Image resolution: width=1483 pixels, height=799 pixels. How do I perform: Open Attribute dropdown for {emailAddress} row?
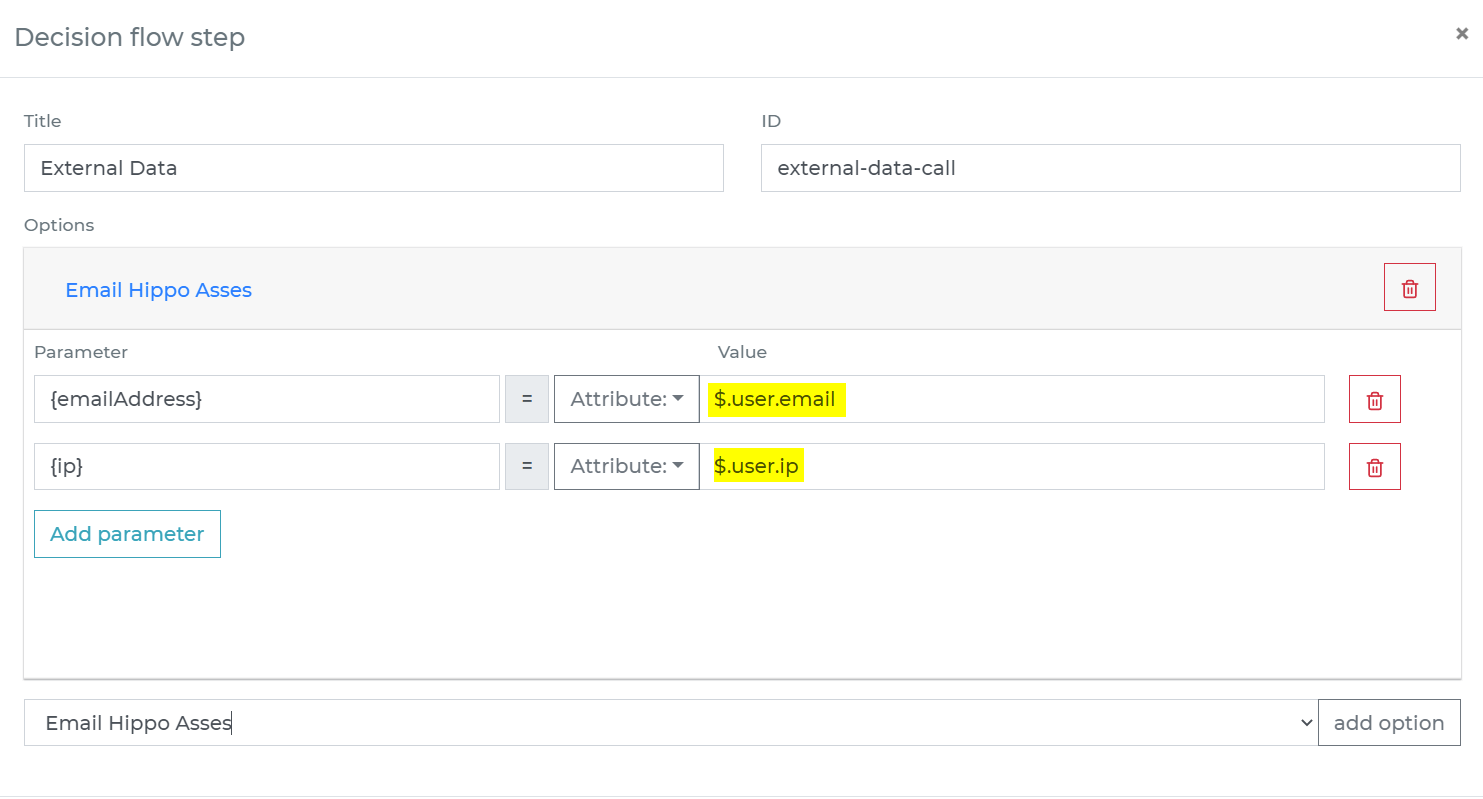[626, 399]
